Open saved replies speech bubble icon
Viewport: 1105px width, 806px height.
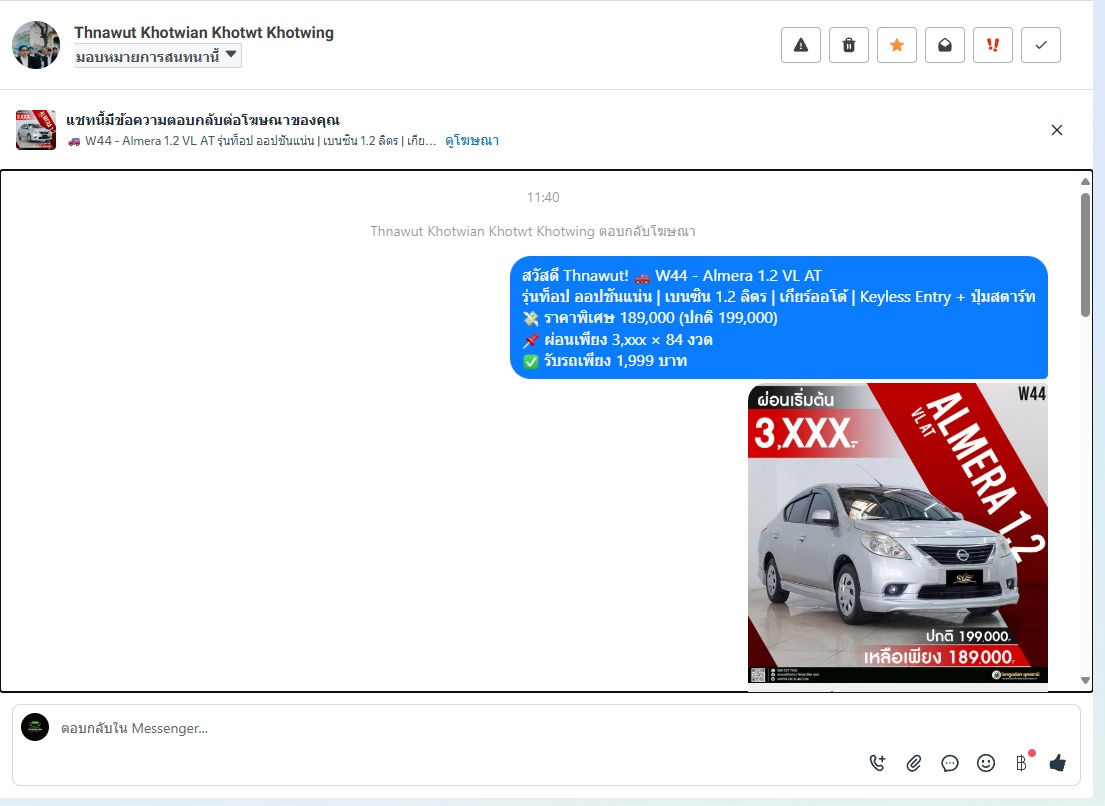coord(949,763)
